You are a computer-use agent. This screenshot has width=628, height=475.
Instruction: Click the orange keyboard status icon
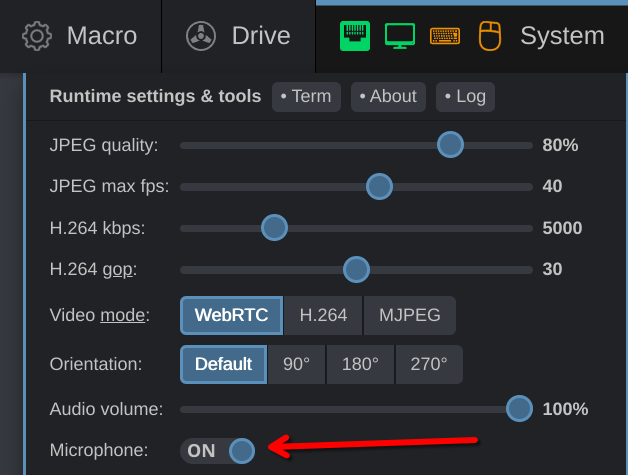click(x=445, y=36)
